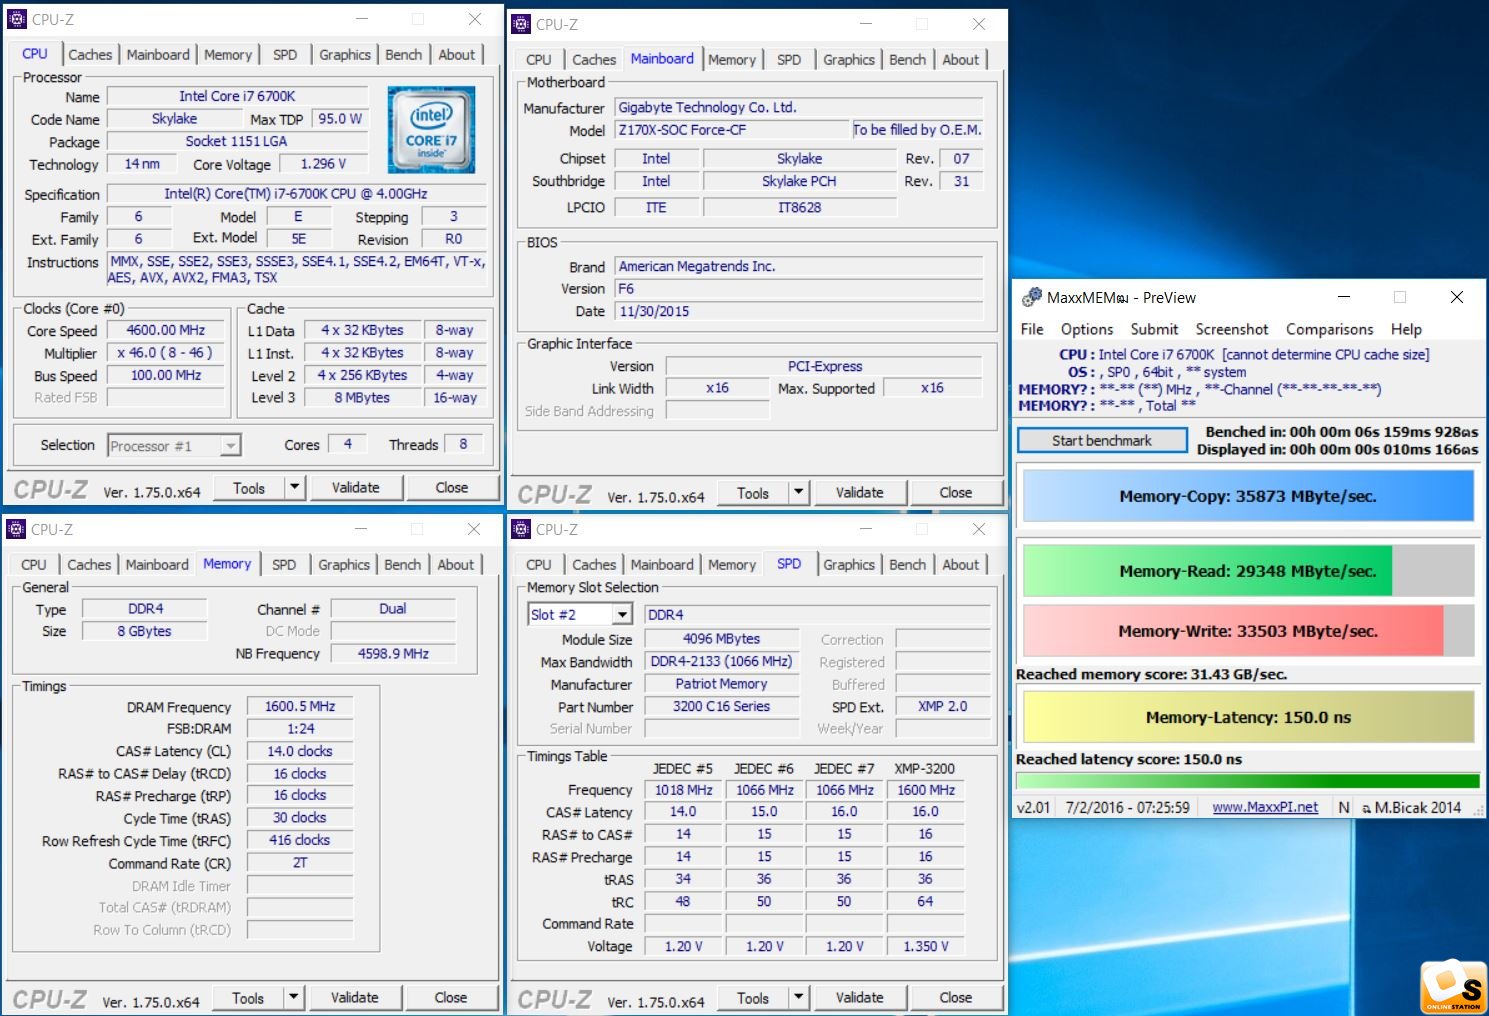Click the Level 3 8 MBytes cache value
This screenshot has width=1489, height=1016.
(x=362, y=397)
